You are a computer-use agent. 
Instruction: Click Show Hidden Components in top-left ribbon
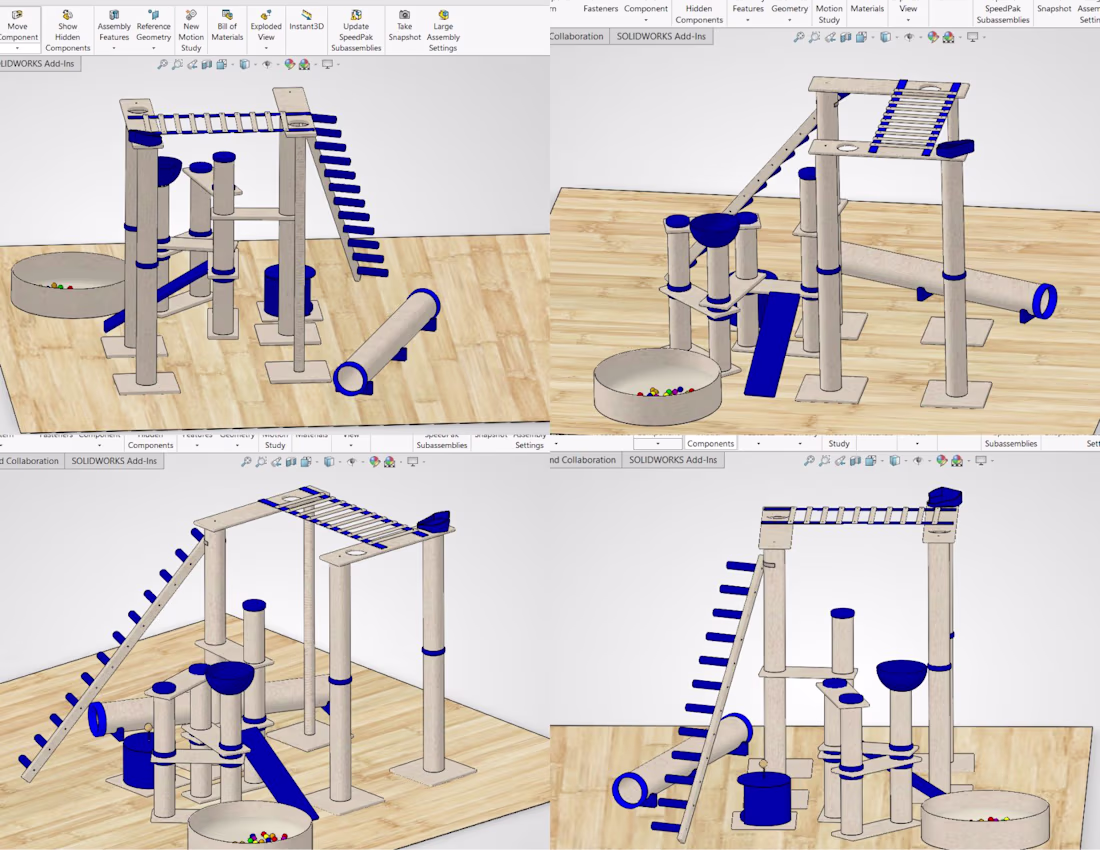(67, 32)
